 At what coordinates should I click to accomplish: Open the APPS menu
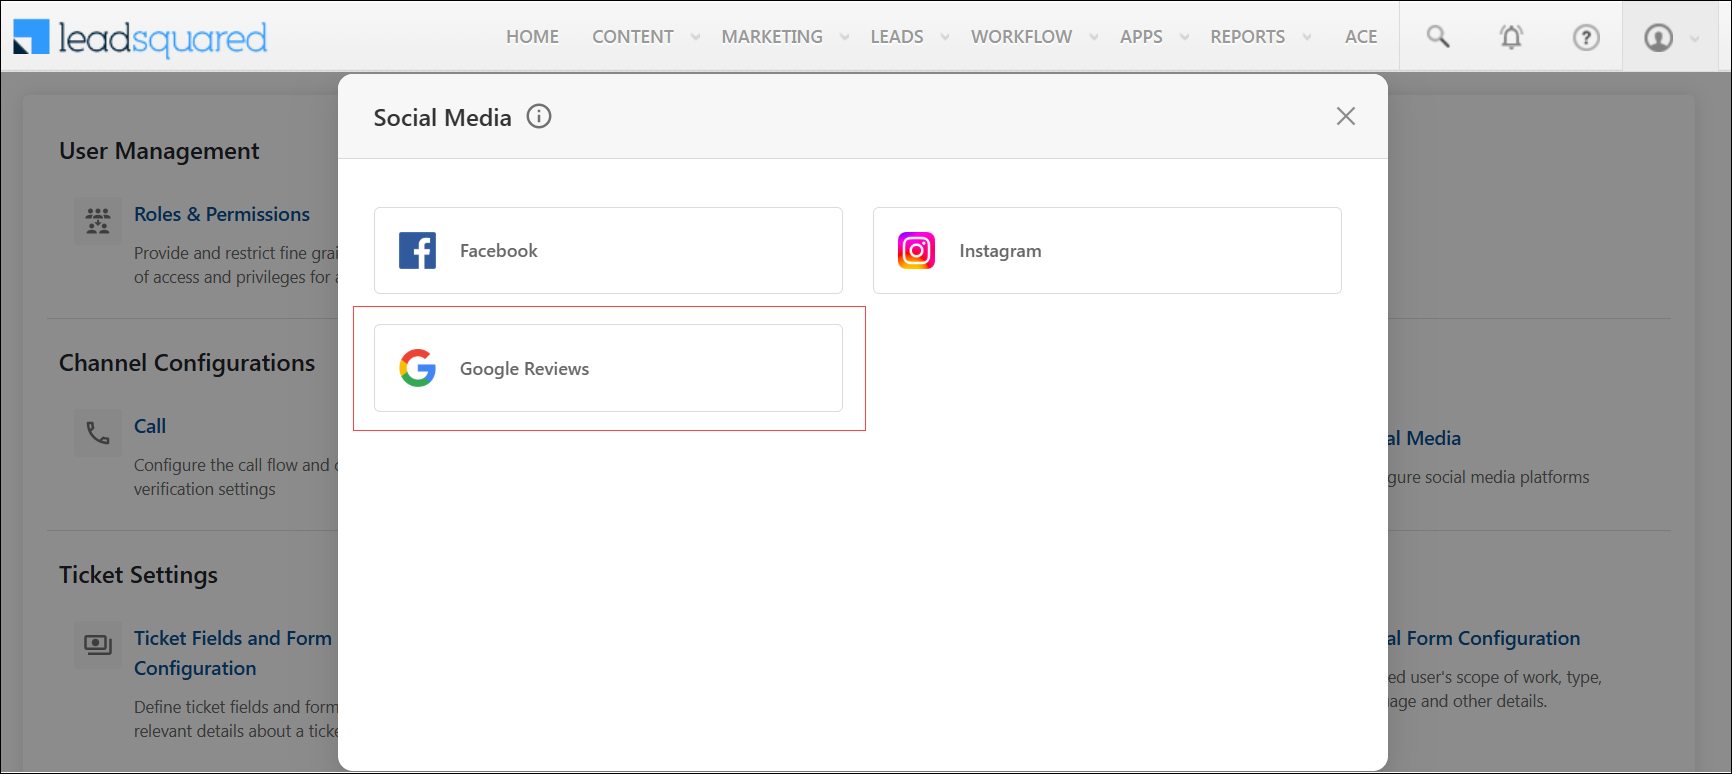tap(1141, 37)
